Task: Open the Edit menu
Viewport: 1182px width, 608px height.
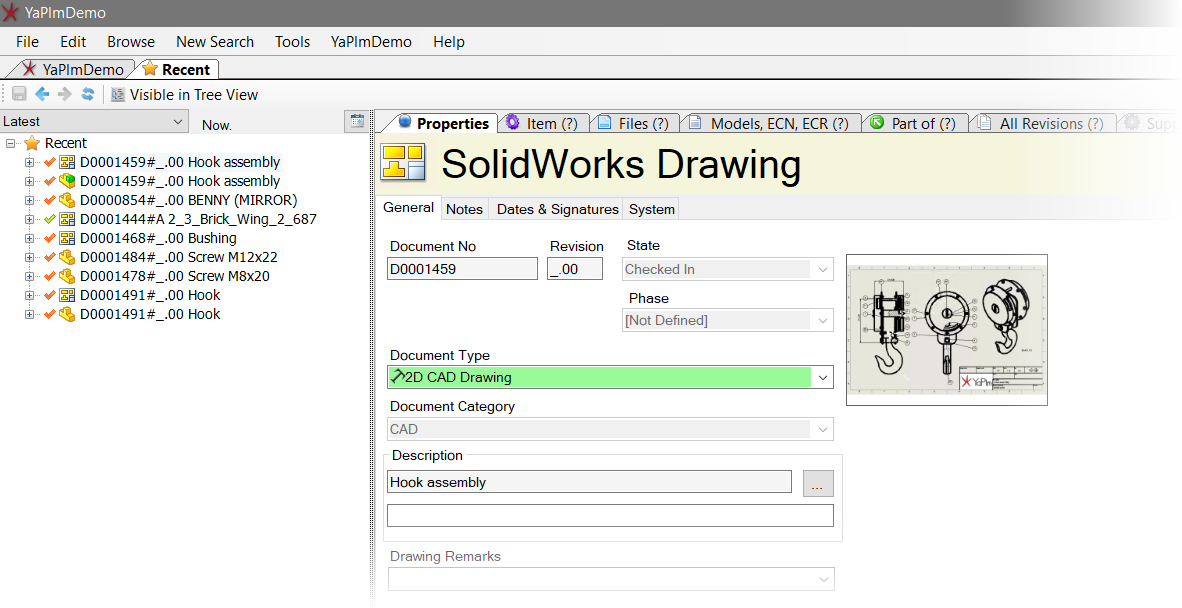Action: click(x=73, y=41)
